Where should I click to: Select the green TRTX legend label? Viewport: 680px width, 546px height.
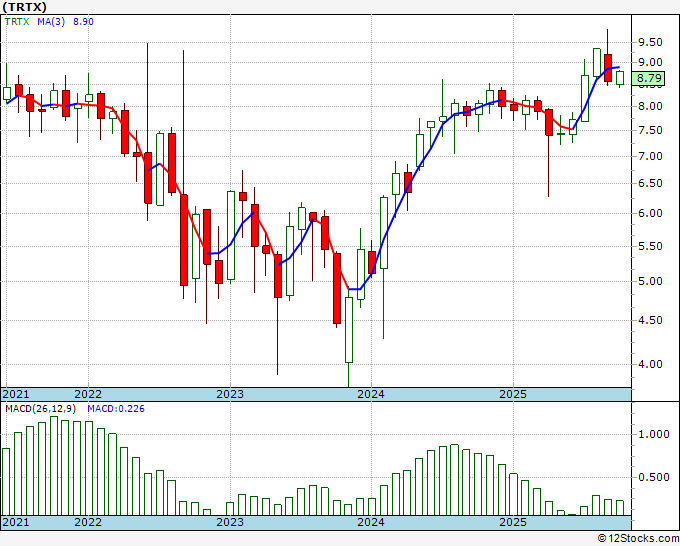[x=17, y=22]
